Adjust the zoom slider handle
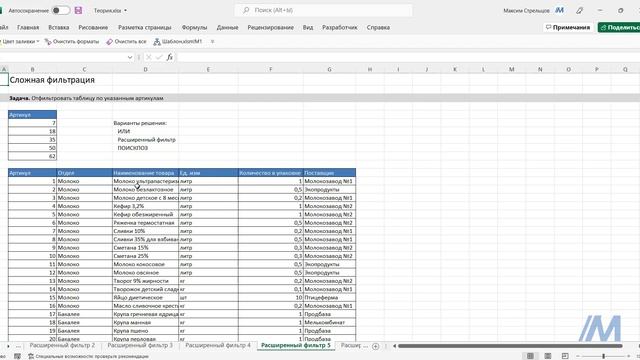 [x=604, y=356]
